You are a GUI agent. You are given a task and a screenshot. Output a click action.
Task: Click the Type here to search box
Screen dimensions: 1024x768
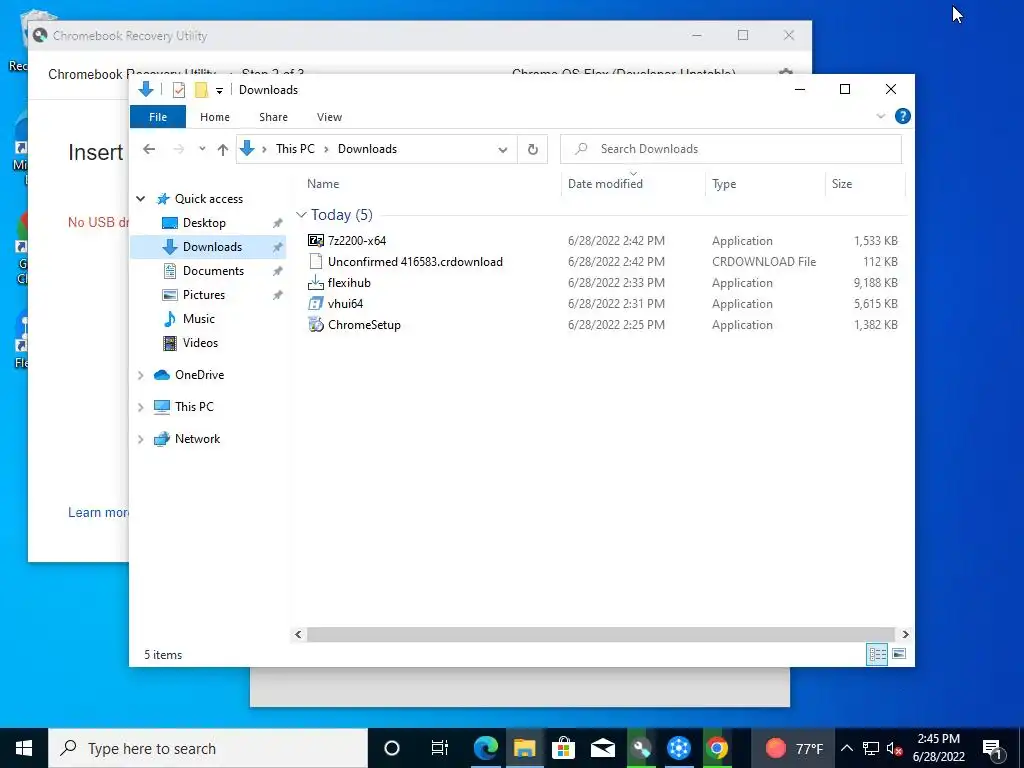(x=208, y=748)
